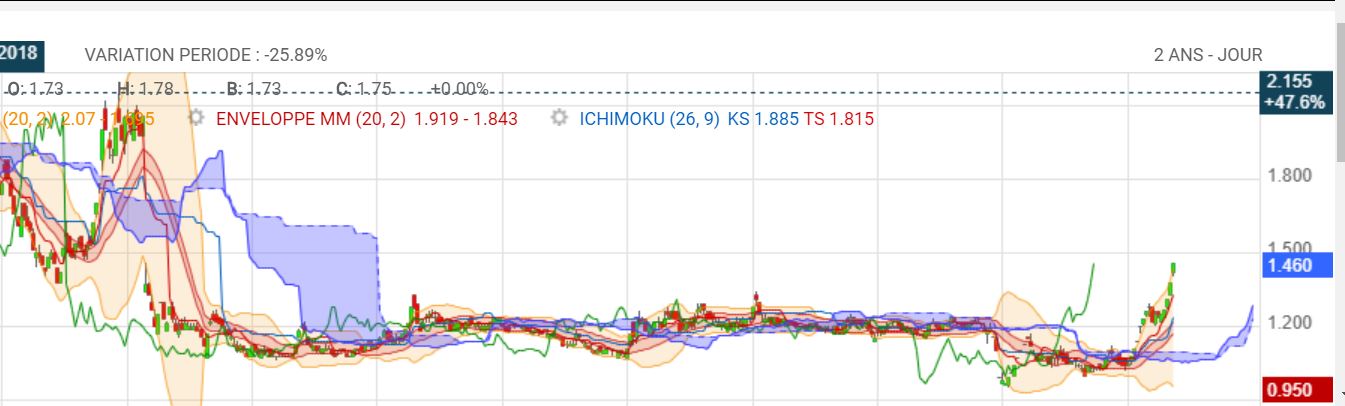Click the opening value O: 1.73
Viewport: 1345px width, 406px height.
(x=35, y=89)
